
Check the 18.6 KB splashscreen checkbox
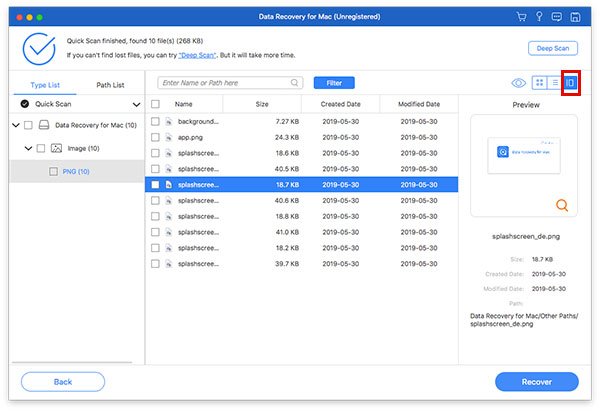click(x=155, y=153)
